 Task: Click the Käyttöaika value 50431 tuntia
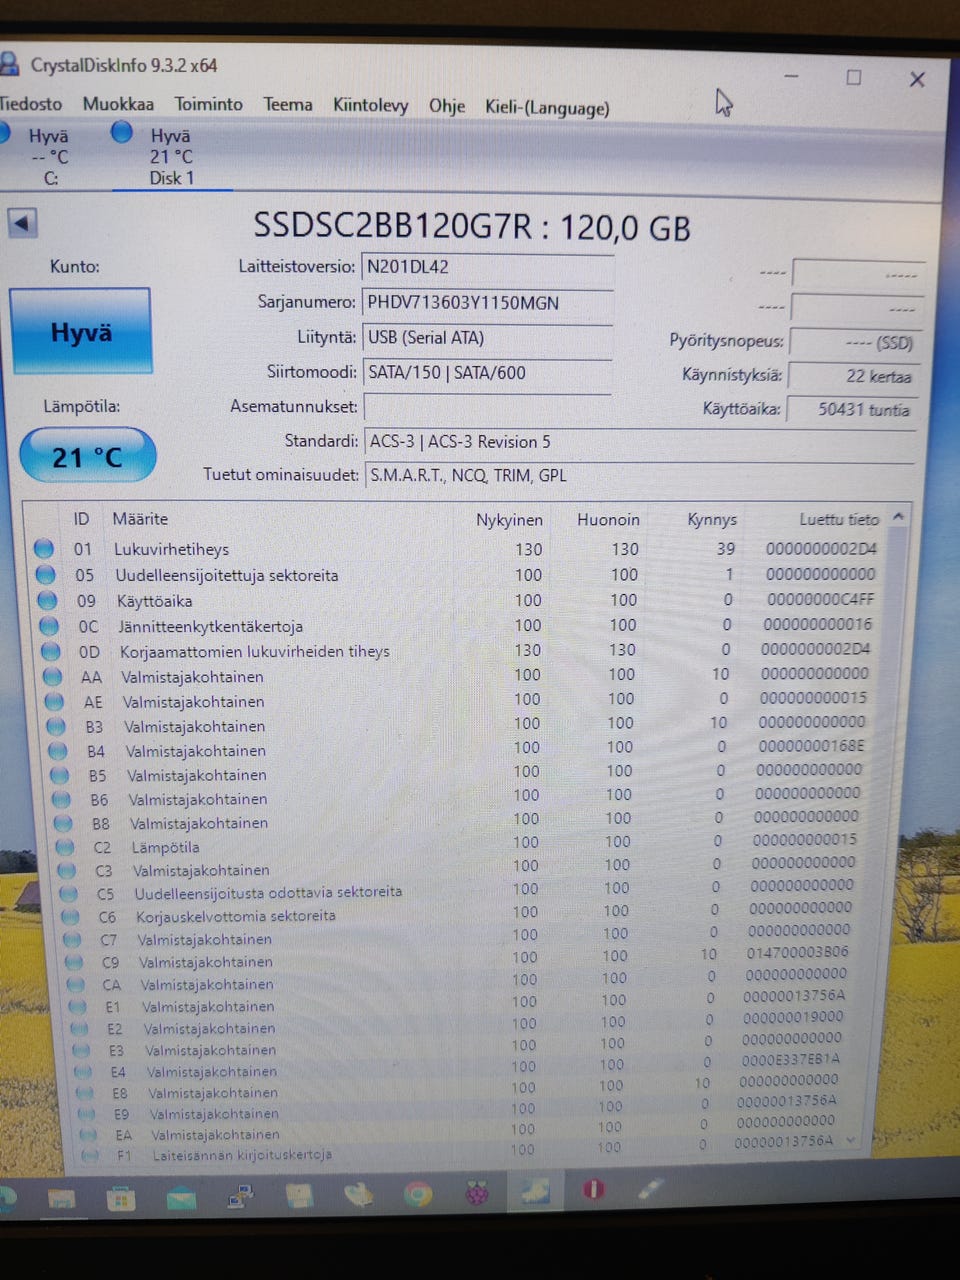pyautogui.click(x=853, y=409)
